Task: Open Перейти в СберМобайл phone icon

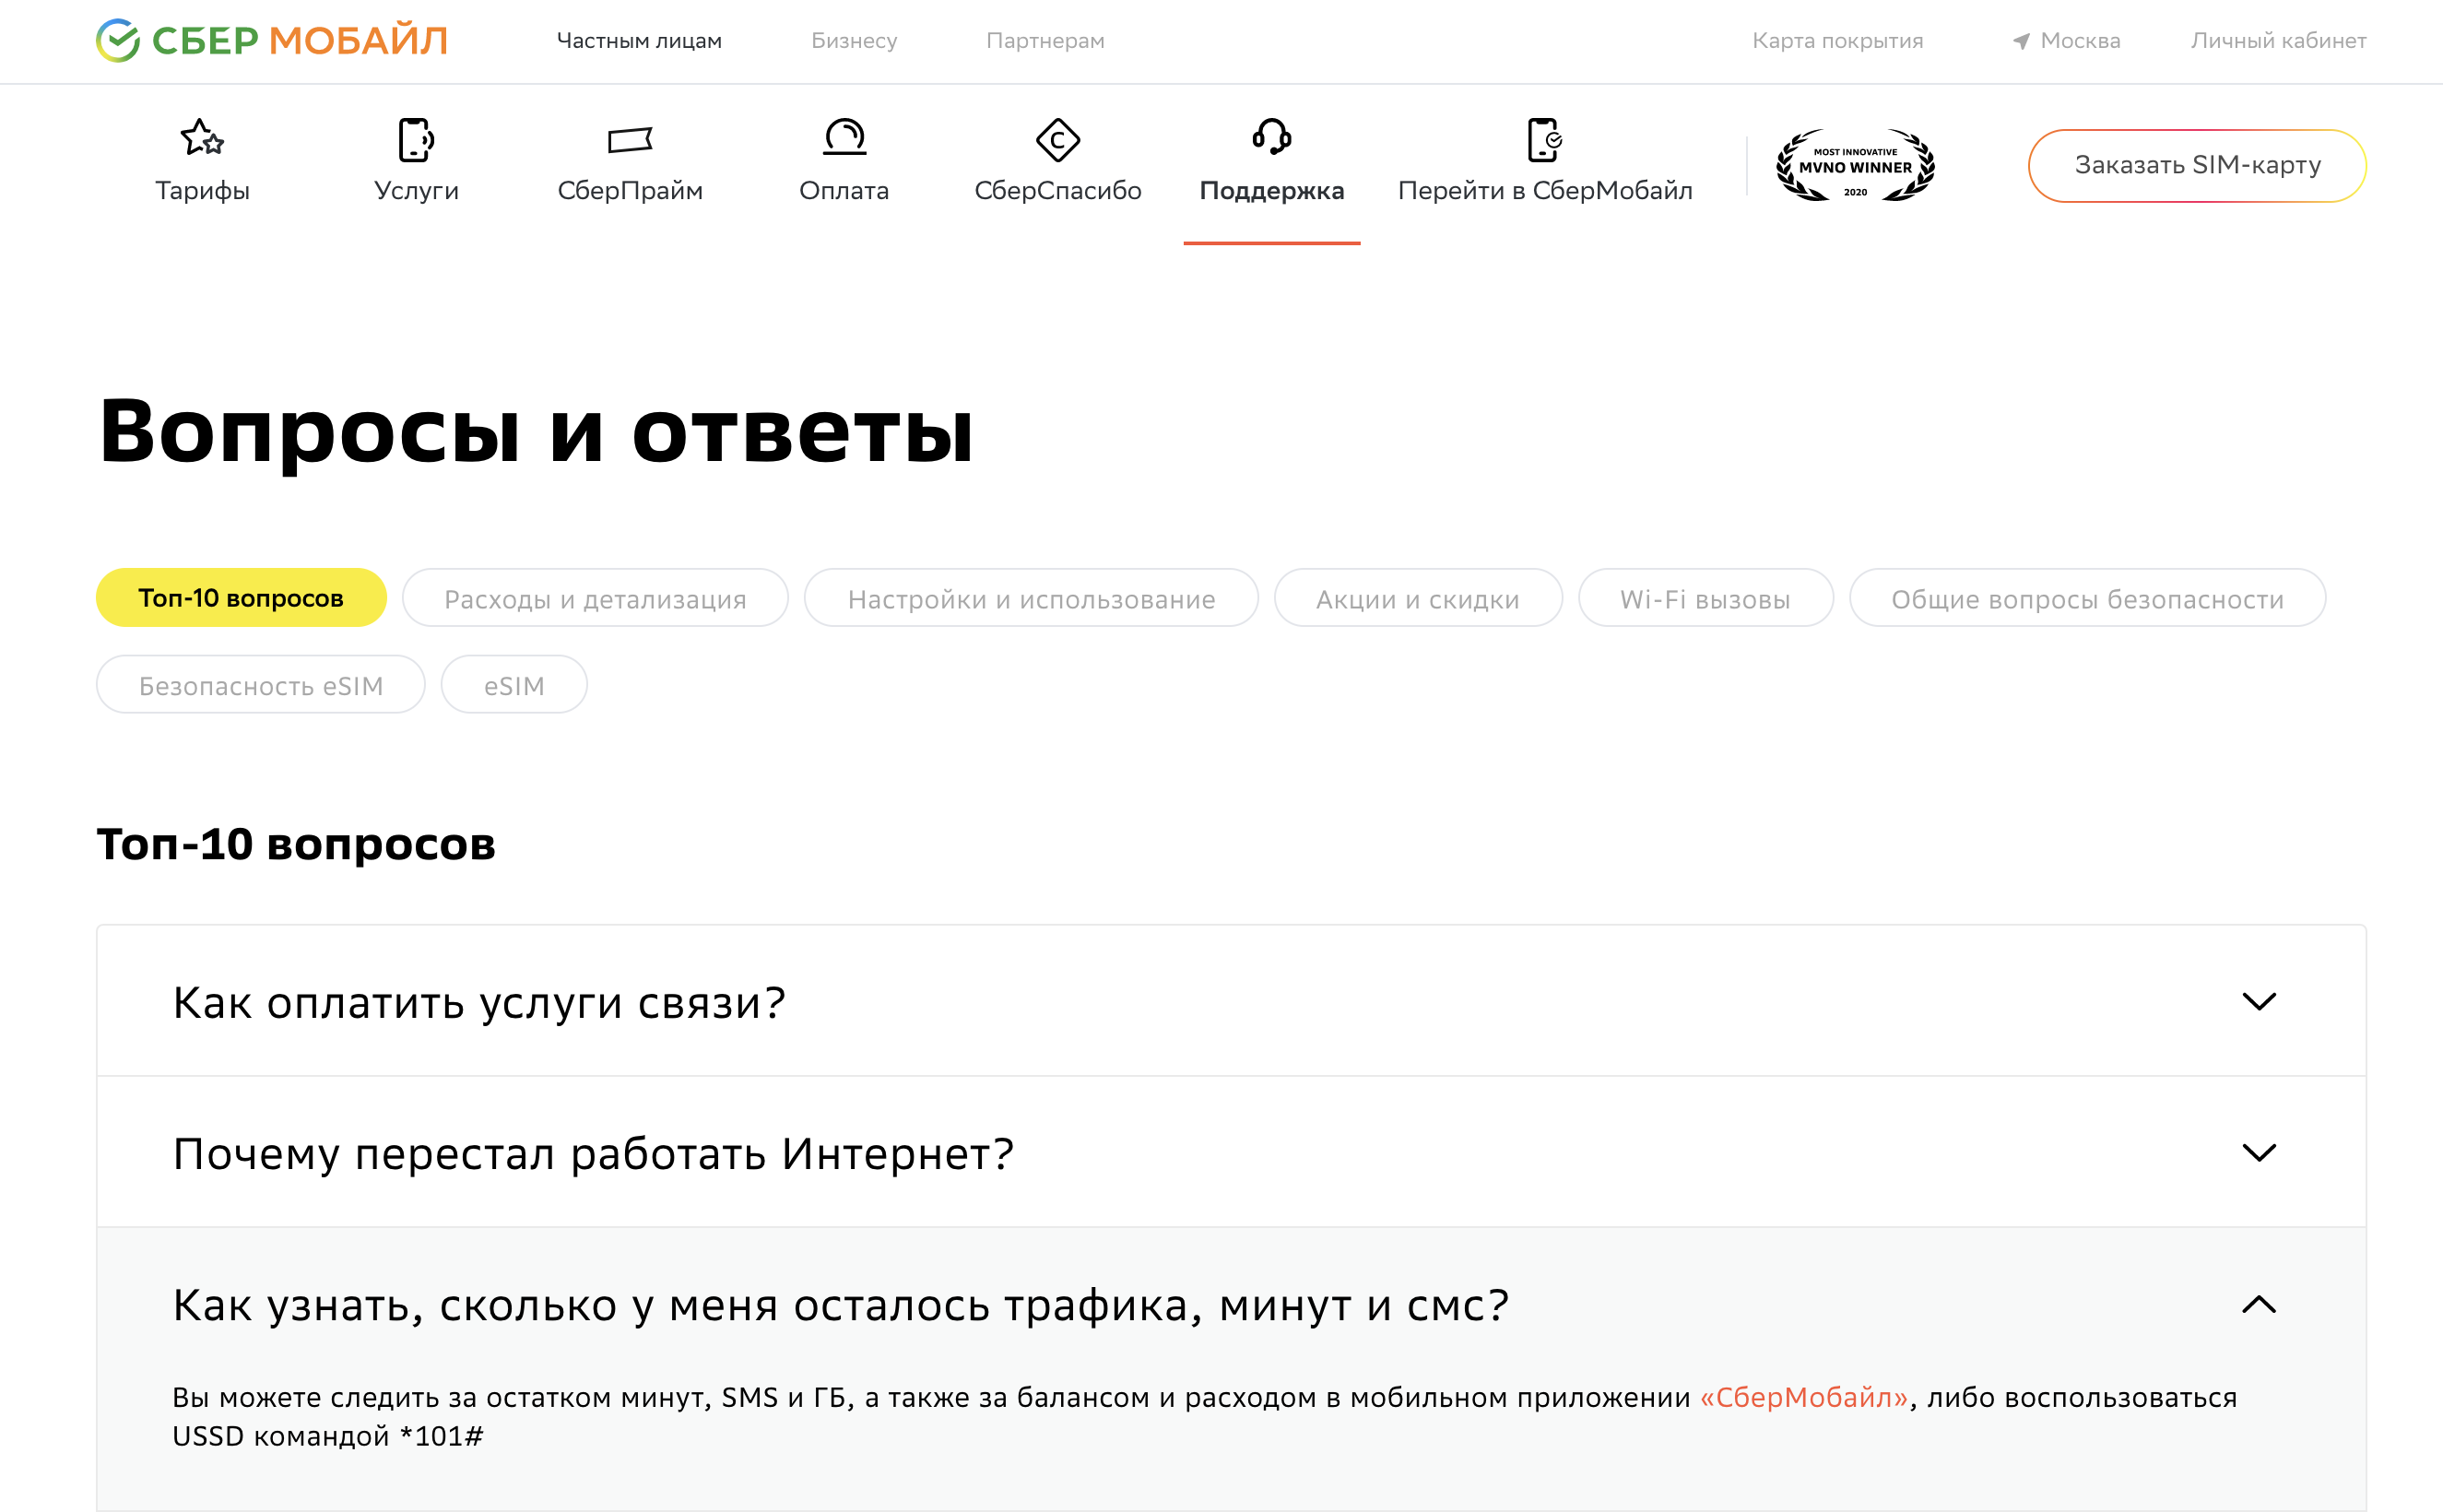Action: pos(1546,140)
